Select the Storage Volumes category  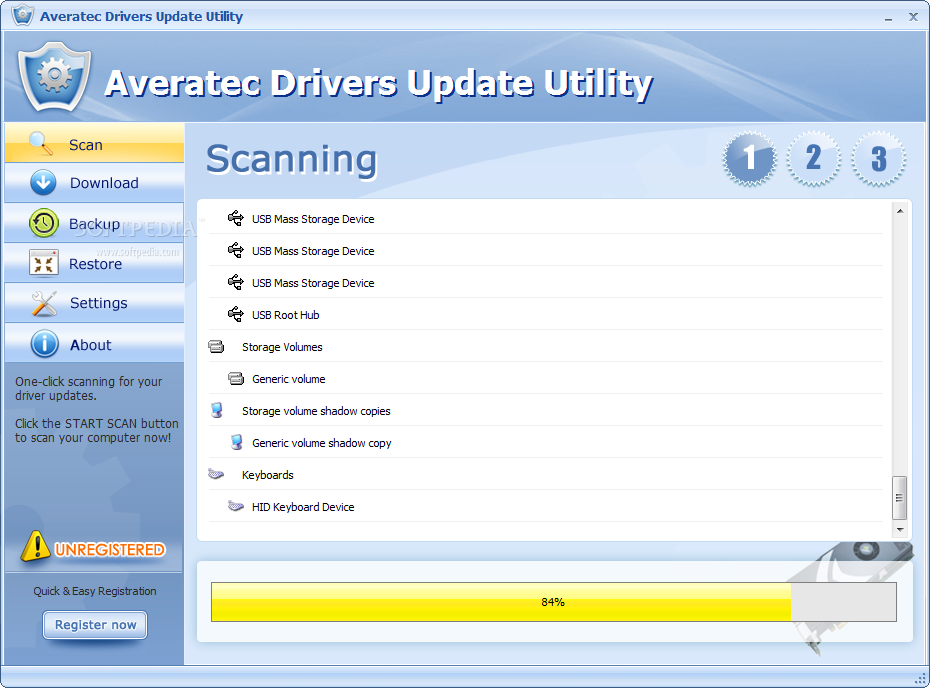click(545, 346)
